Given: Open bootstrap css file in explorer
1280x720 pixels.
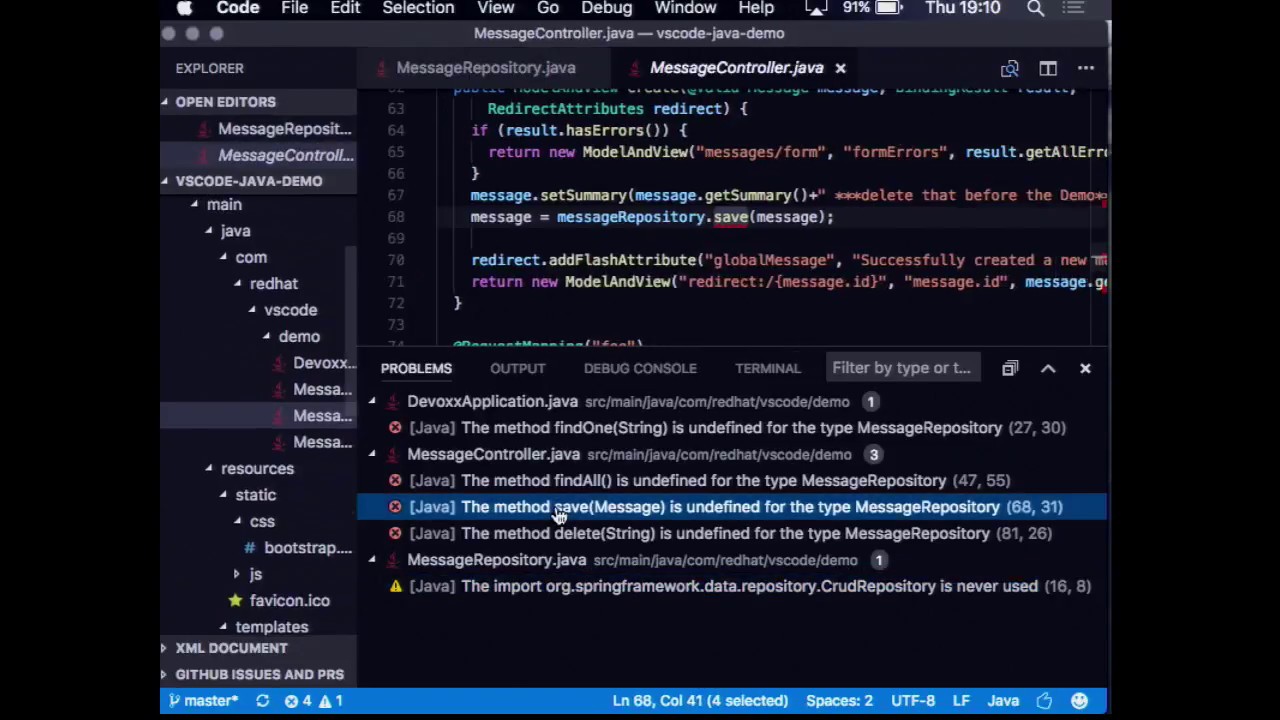Looking at the screenshot, I should 307,548.
